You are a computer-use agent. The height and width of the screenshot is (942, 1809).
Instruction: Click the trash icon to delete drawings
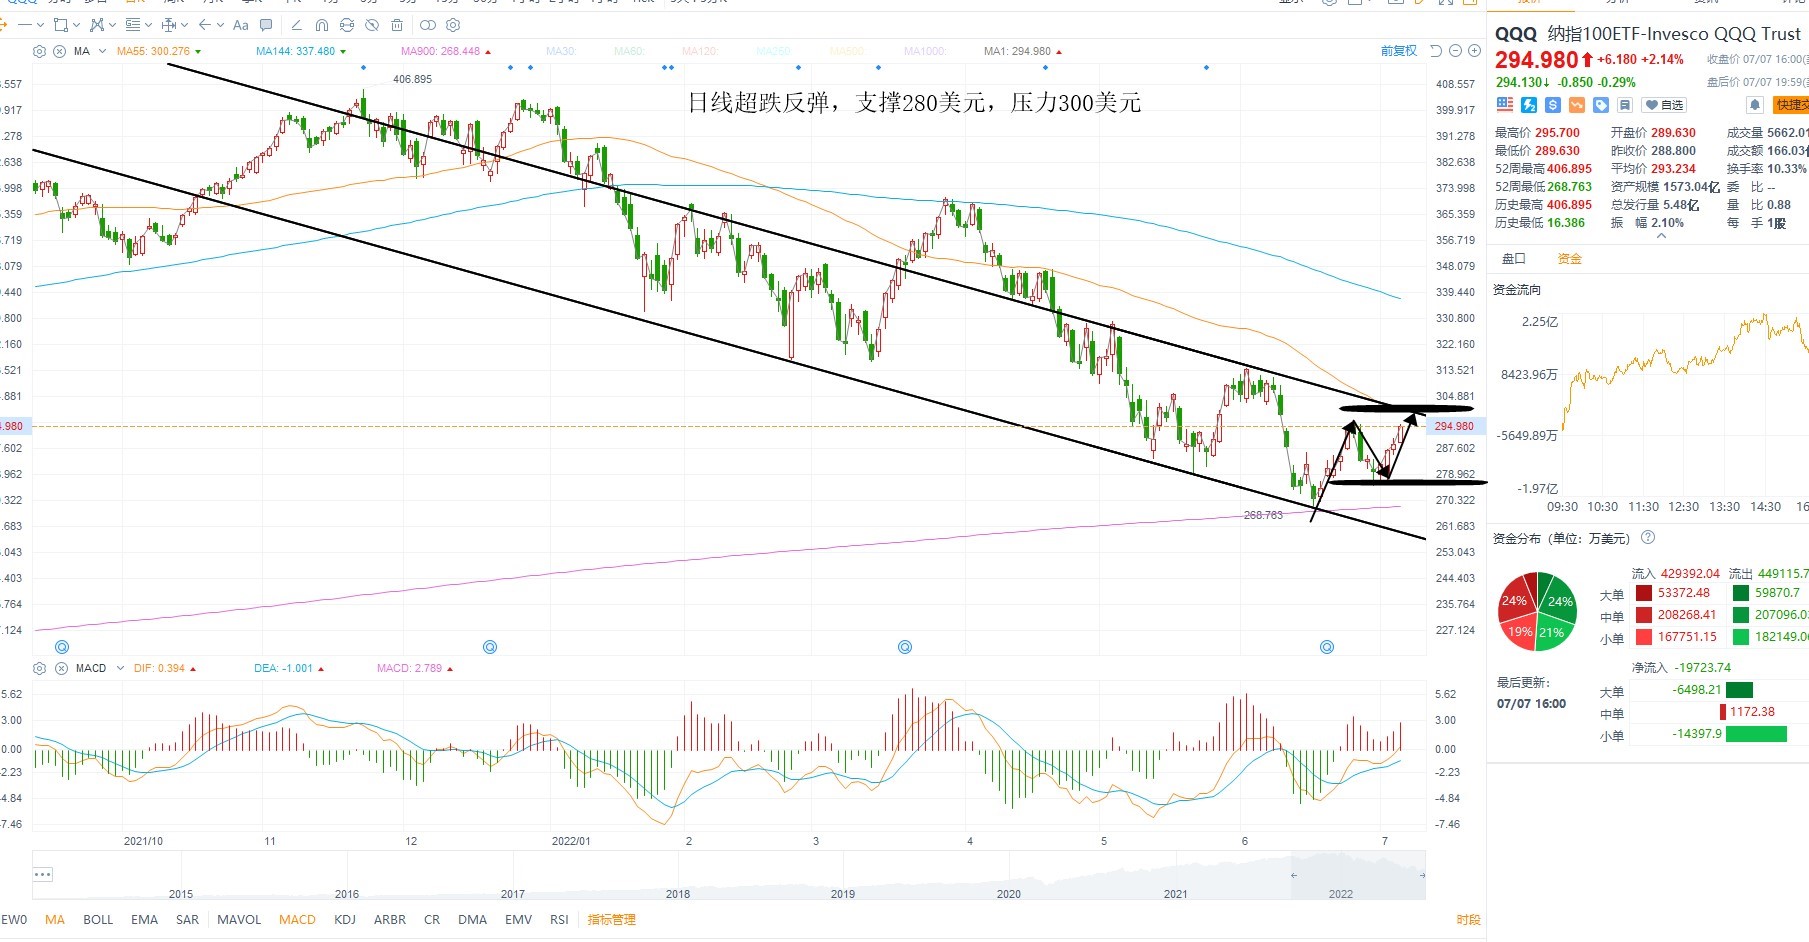click(x=397, y=24)
